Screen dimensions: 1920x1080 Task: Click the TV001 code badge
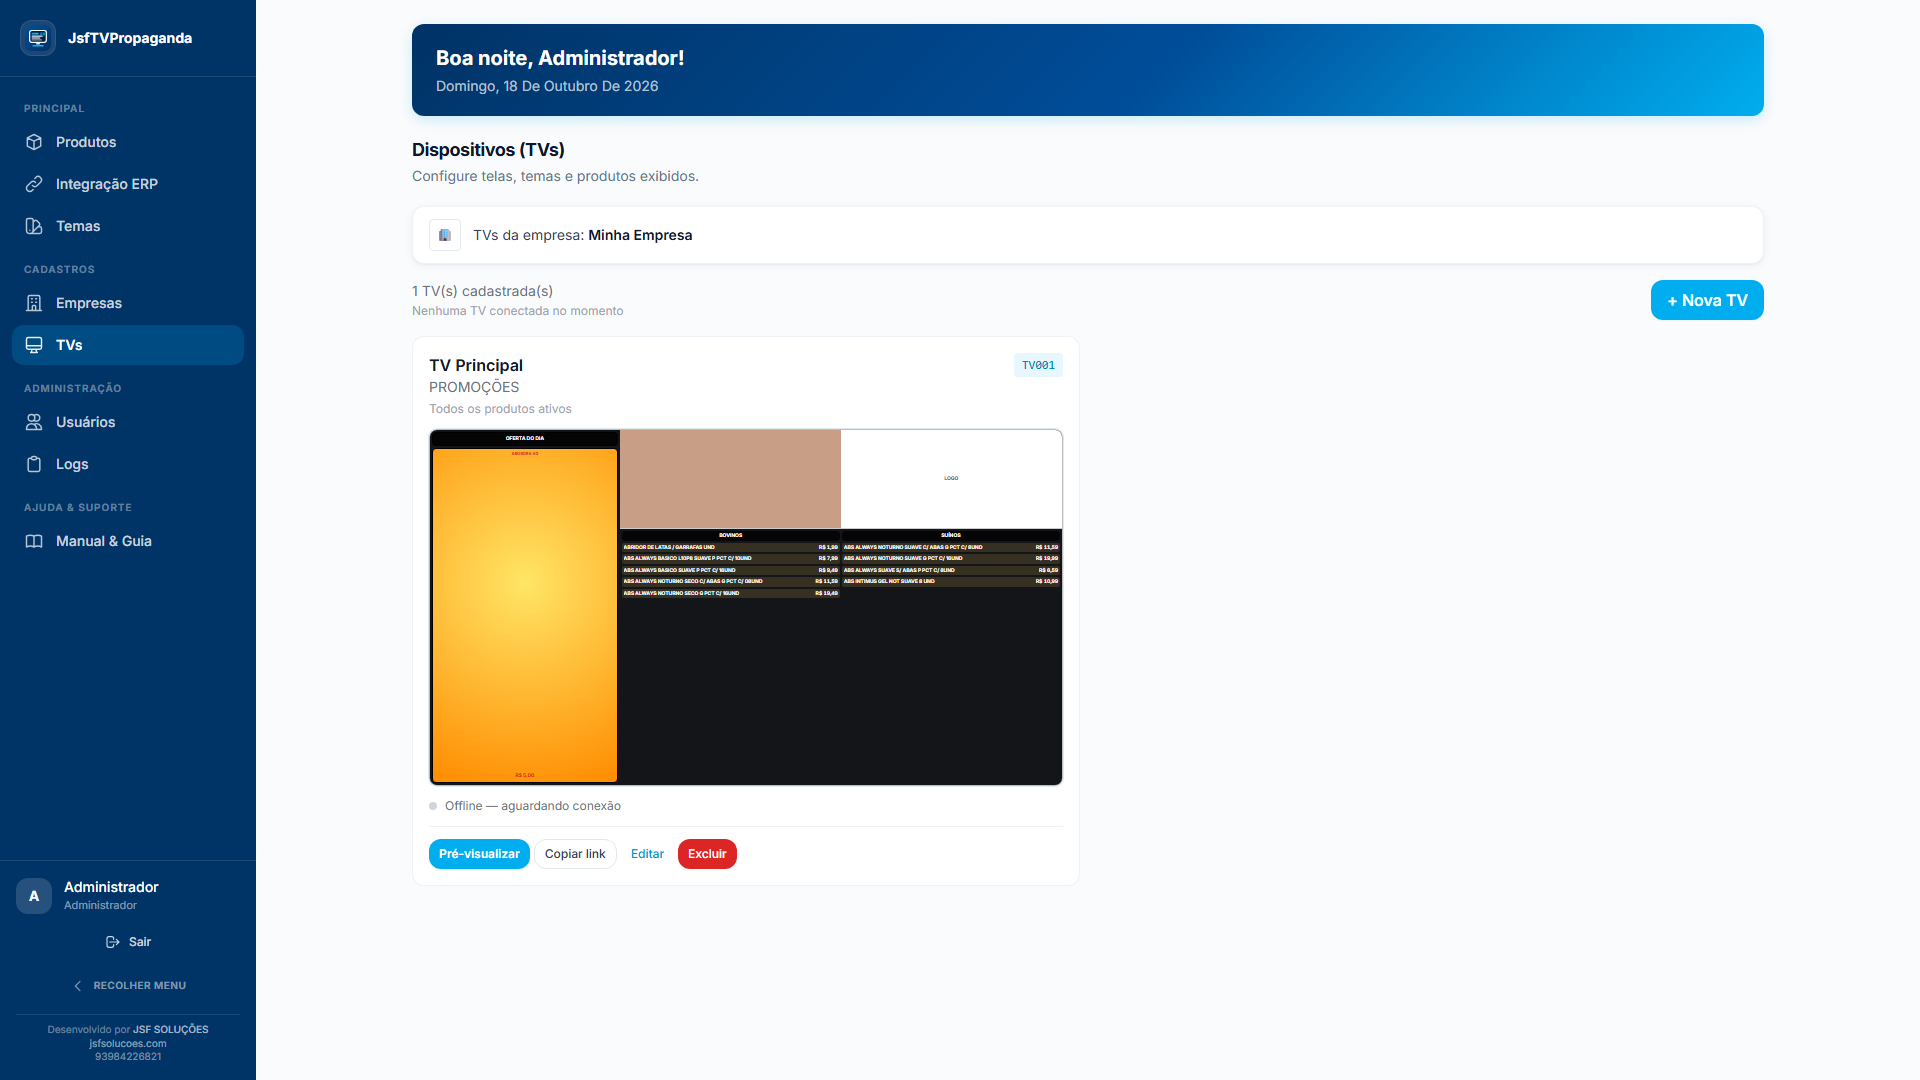tap(1038, 365)
